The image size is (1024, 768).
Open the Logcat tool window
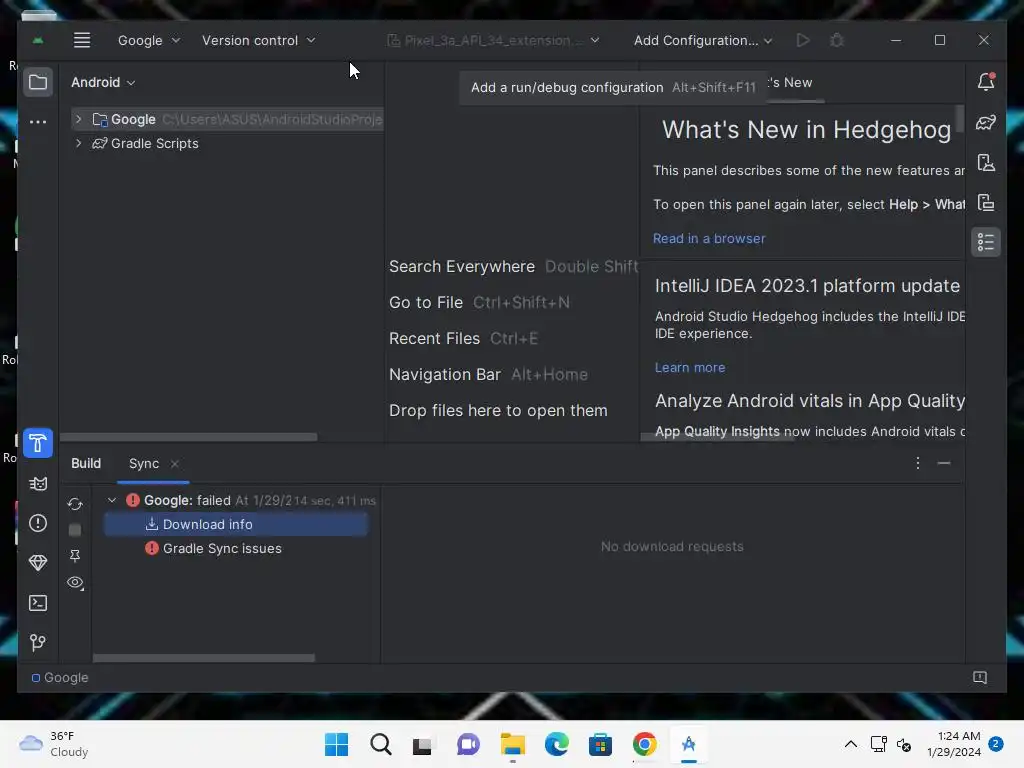click(38, 484)
